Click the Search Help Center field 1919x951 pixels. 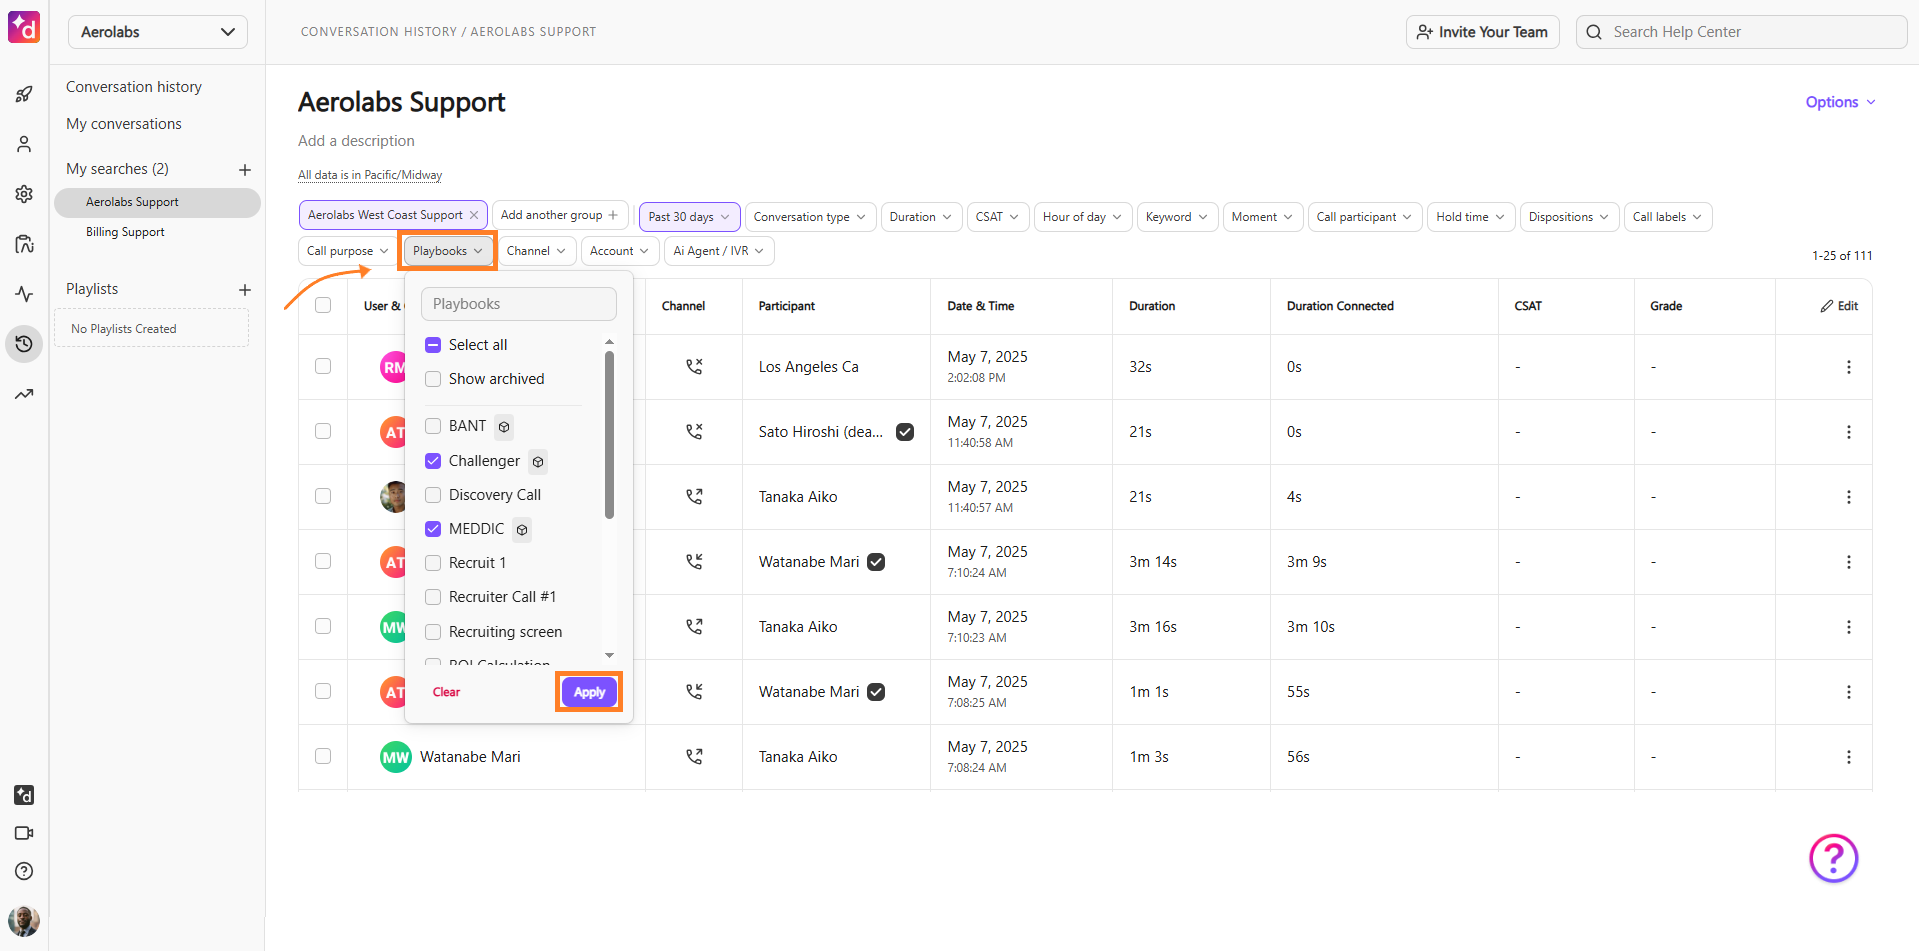click(1742, 32)
